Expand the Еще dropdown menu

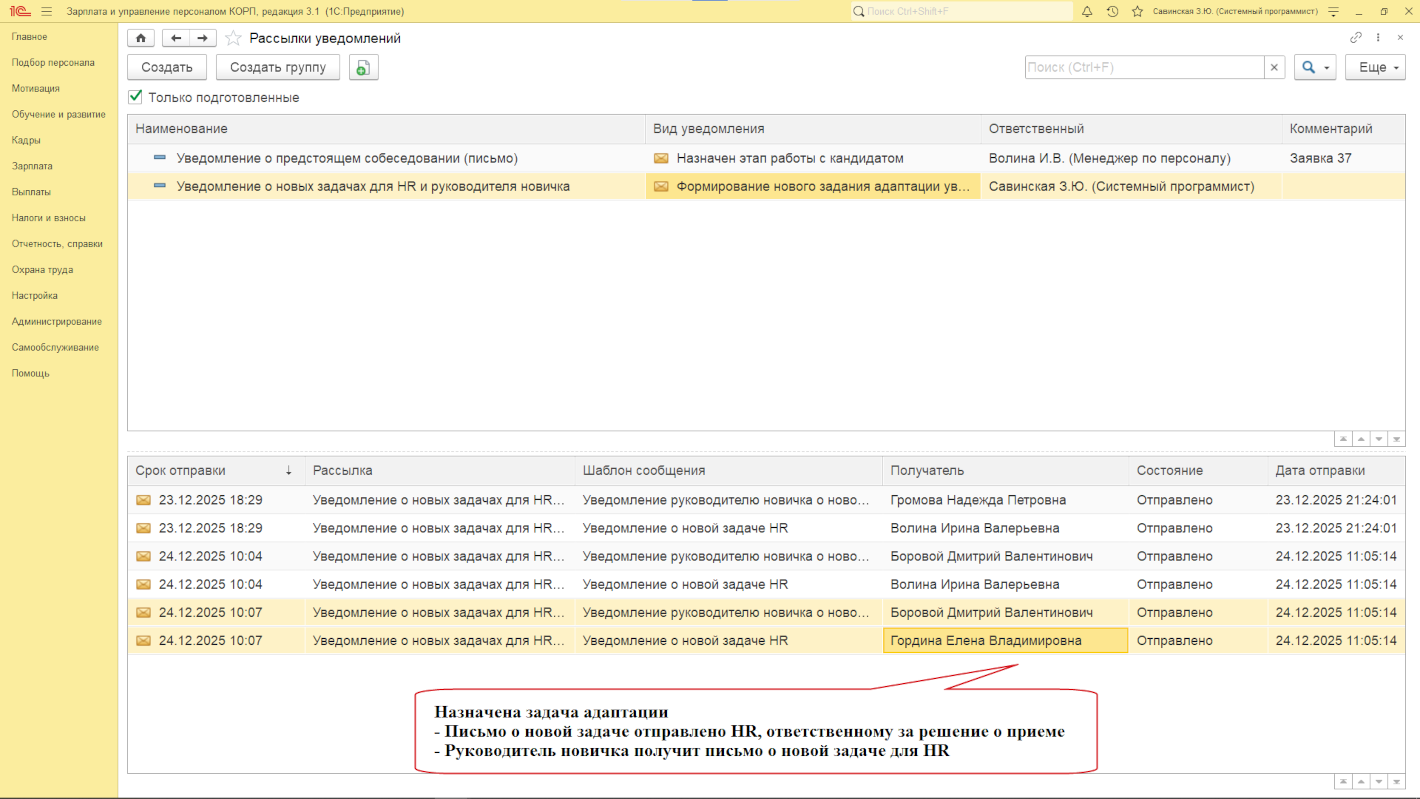tap(1375, 67)
